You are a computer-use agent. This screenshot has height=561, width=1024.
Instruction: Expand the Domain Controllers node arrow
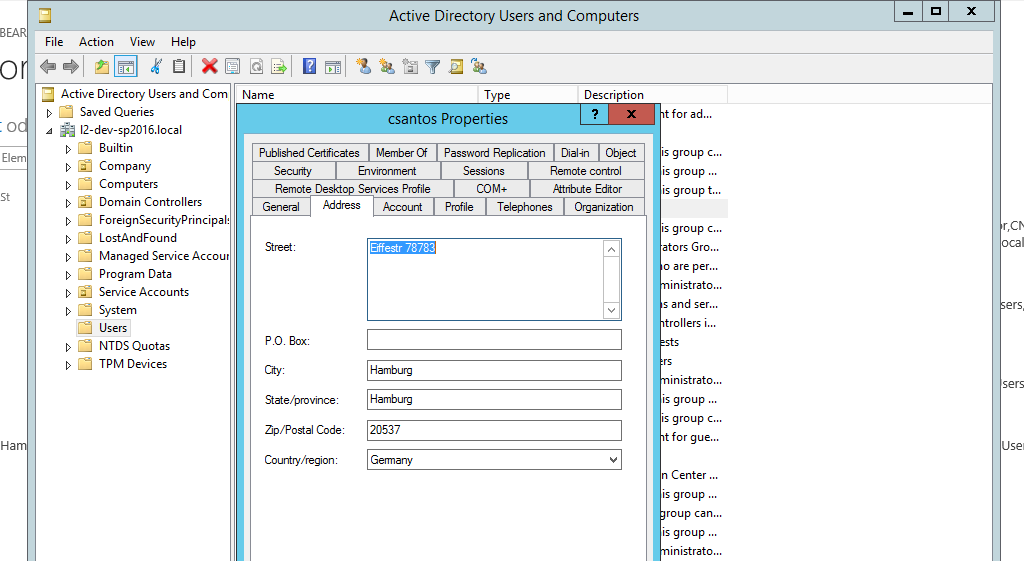pyautogui.click(x=68, y=203)
